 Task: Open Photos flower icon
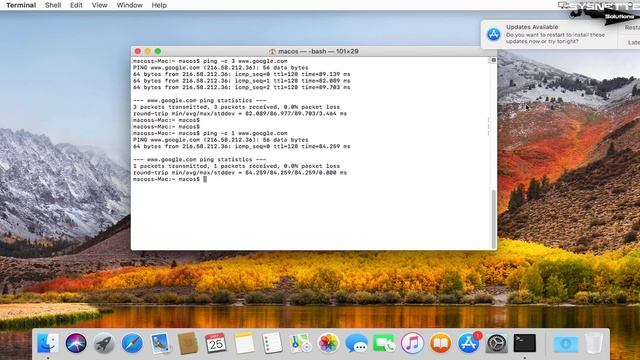pyautogui.click(x=328, y=343)
